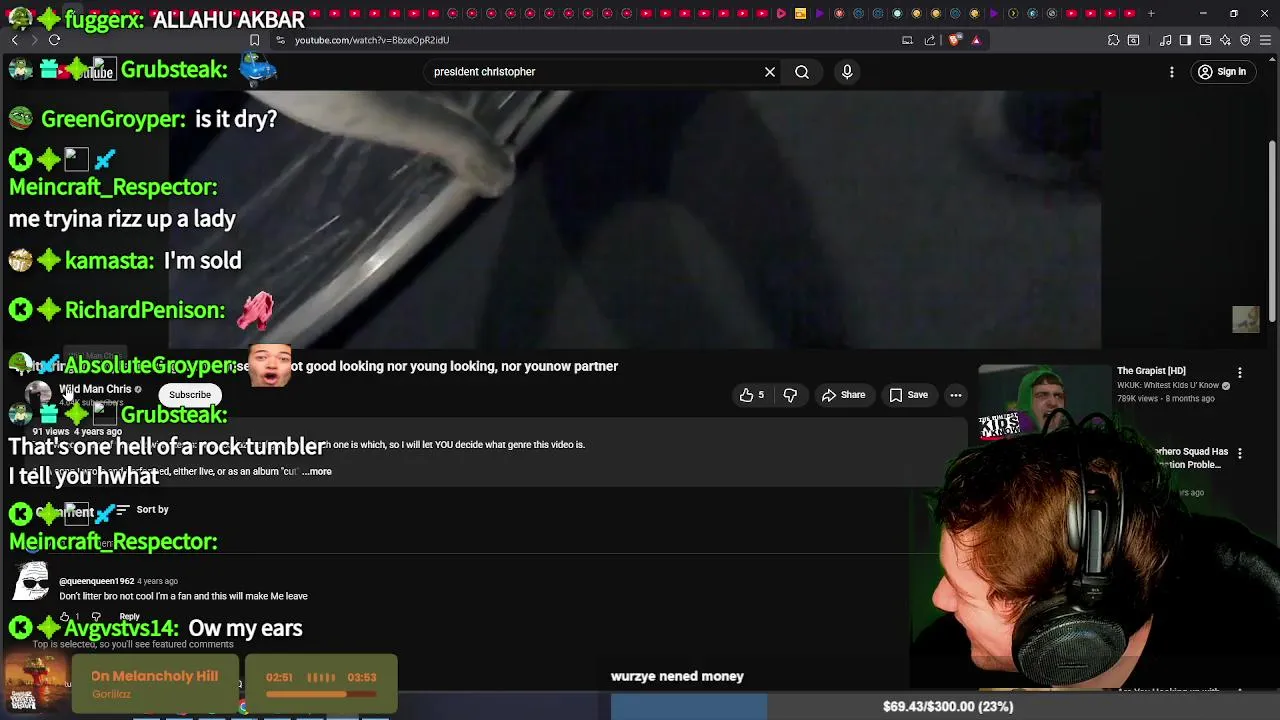The image size is (1280, 720).
Task: Open the browser hamburger main menu
Action: pos(1265,40)
